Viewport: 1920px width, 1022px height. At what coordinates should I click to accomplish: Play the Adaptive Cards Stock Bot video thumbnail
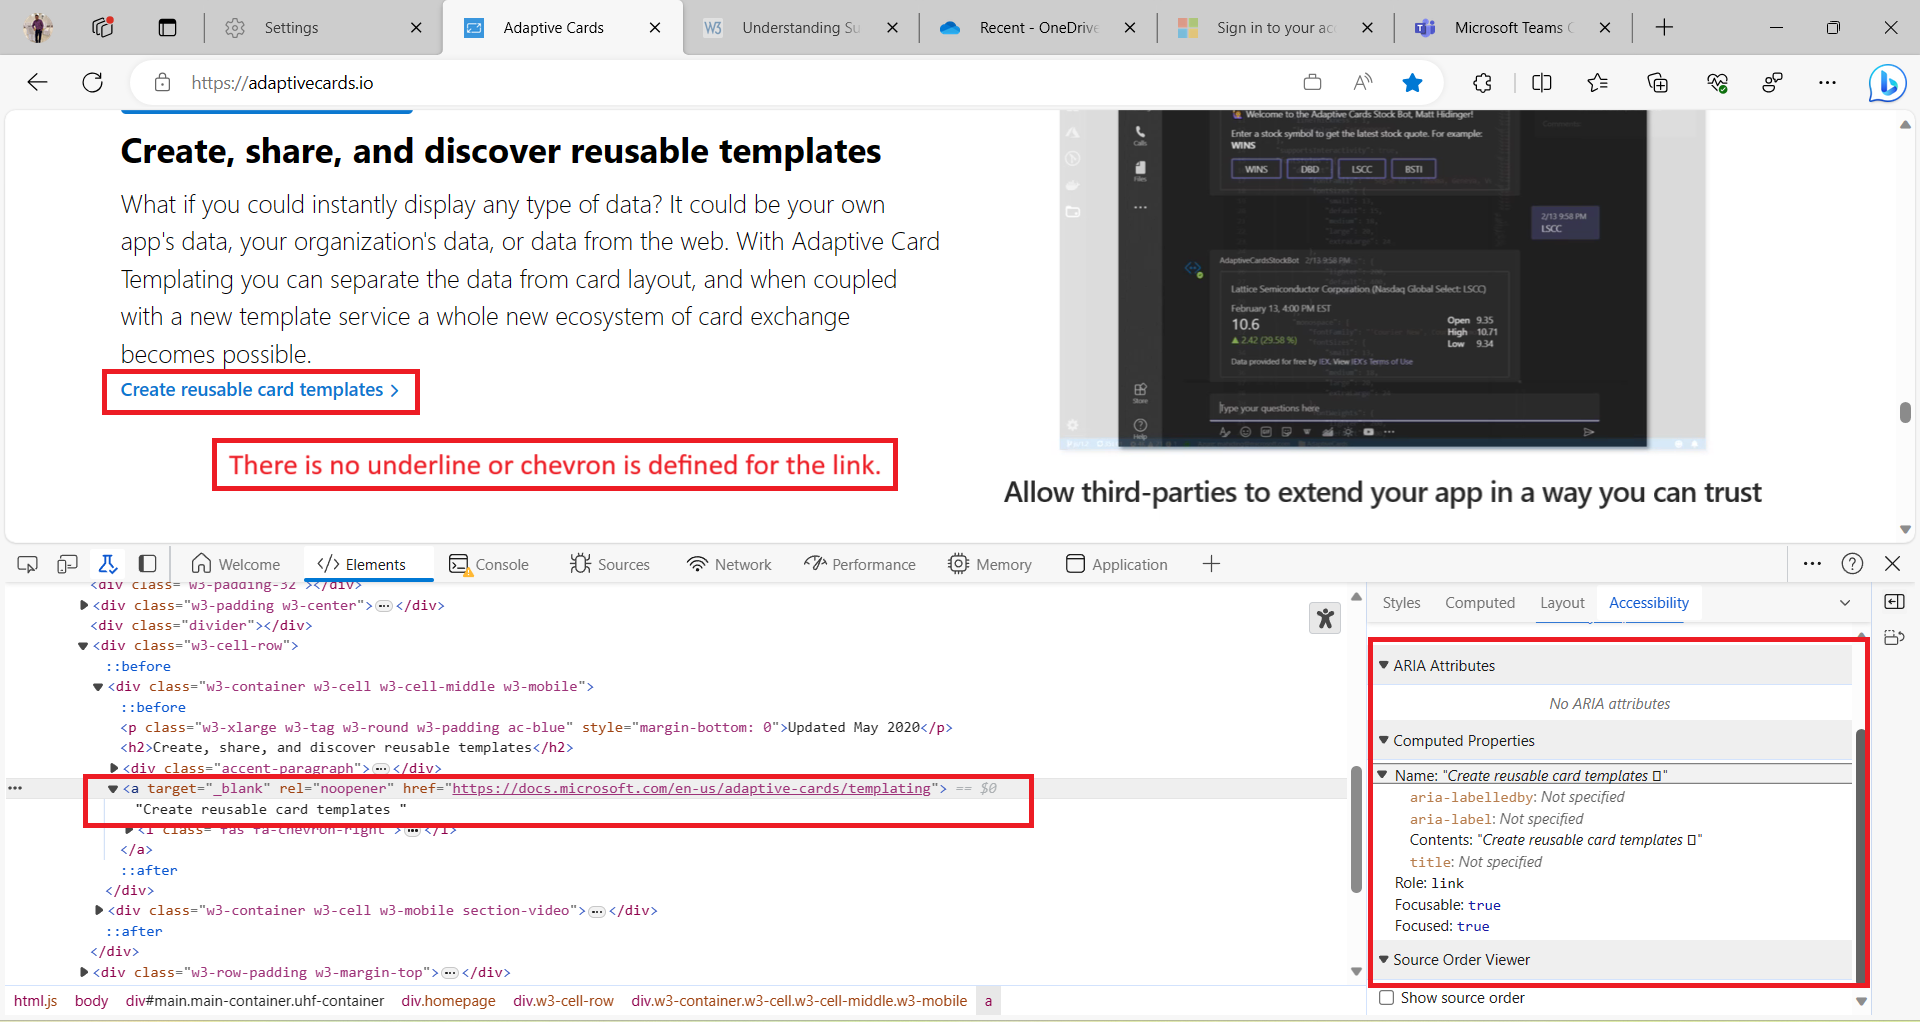coord(1382,279)
